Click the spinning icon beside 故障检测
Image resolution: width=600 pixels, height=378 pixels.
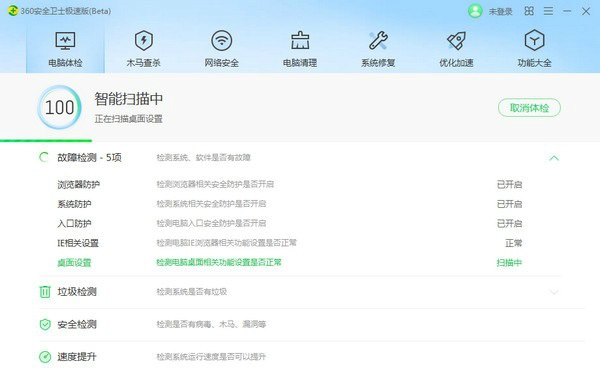44,157
